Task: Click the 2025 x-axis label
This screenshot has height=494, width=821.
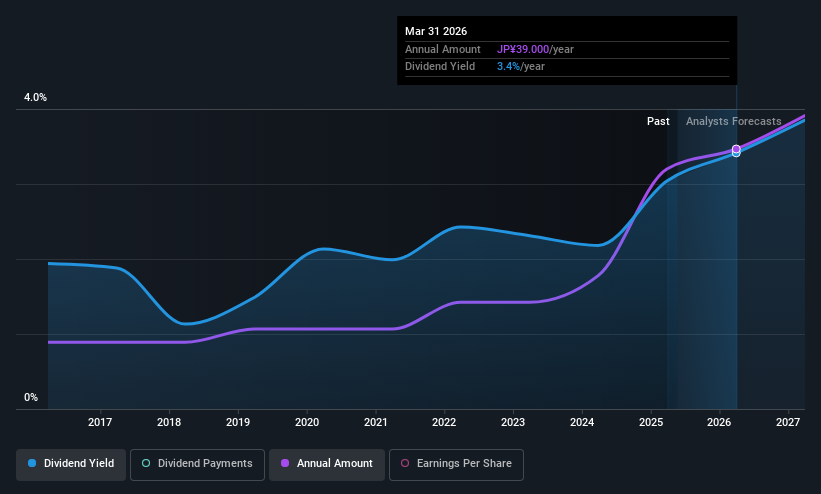Action: coord(651,422)
